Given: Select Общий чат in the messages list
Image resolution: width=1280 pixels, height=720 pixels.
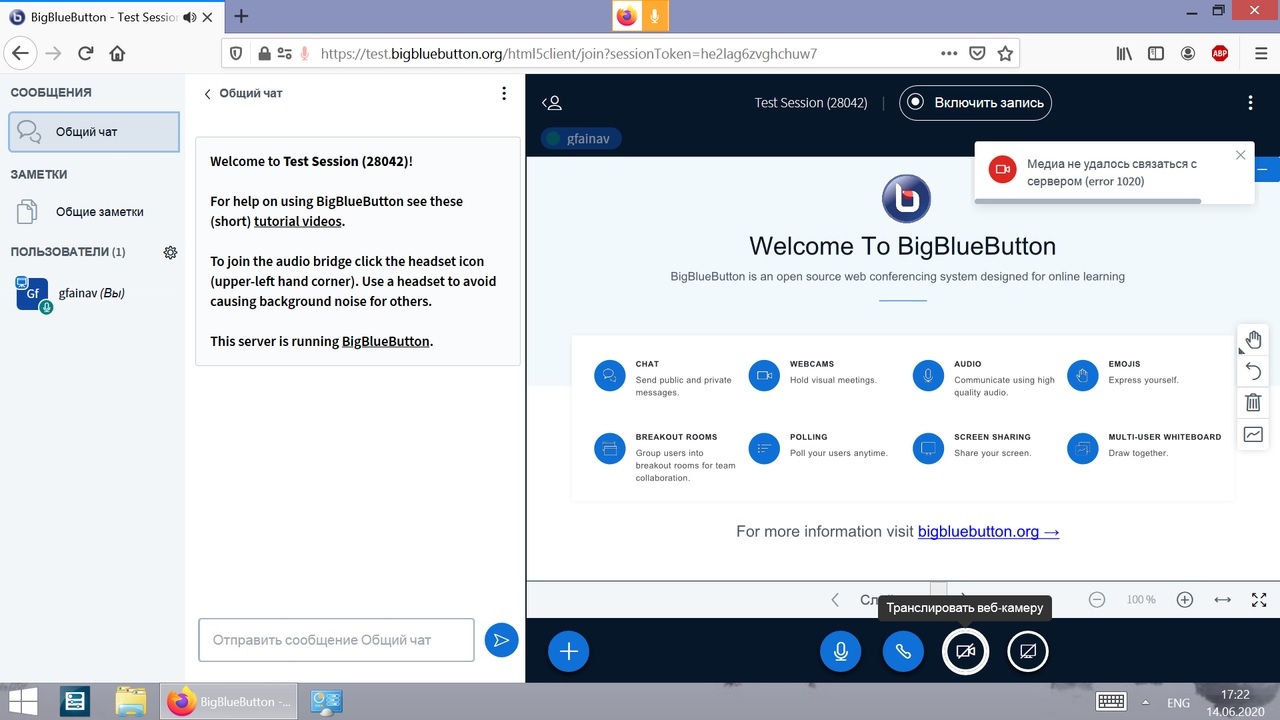Looking at the screenshot, I should (x=94, y=132).
